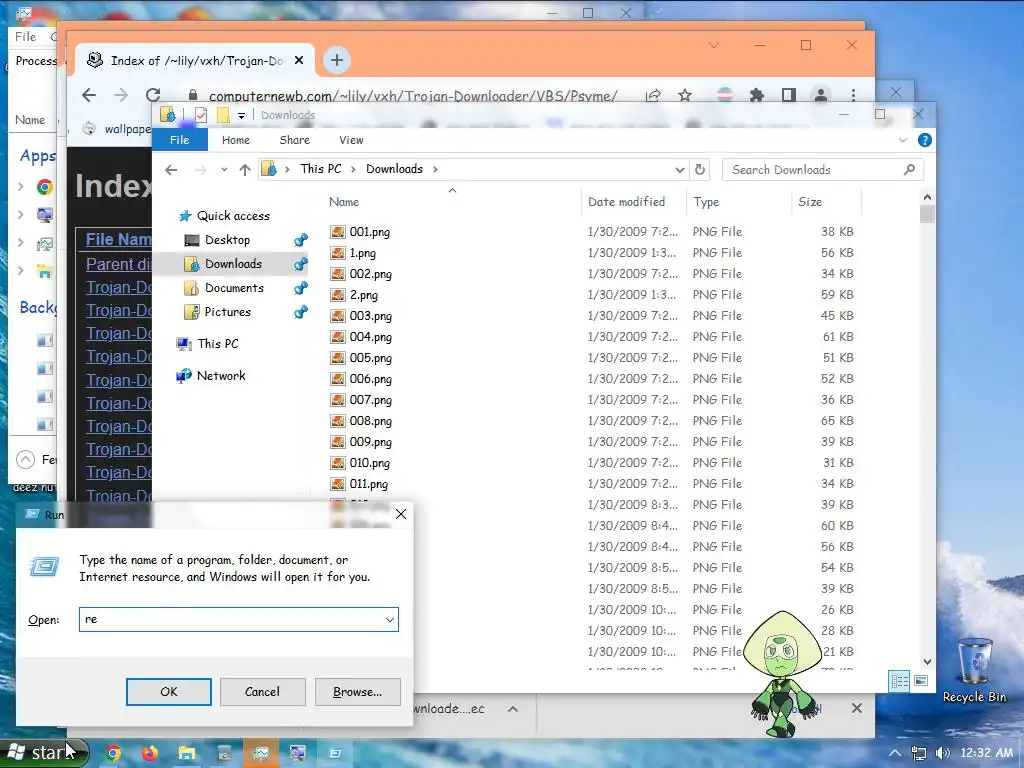Open Chrome three-dot menu

click(853, 95)
